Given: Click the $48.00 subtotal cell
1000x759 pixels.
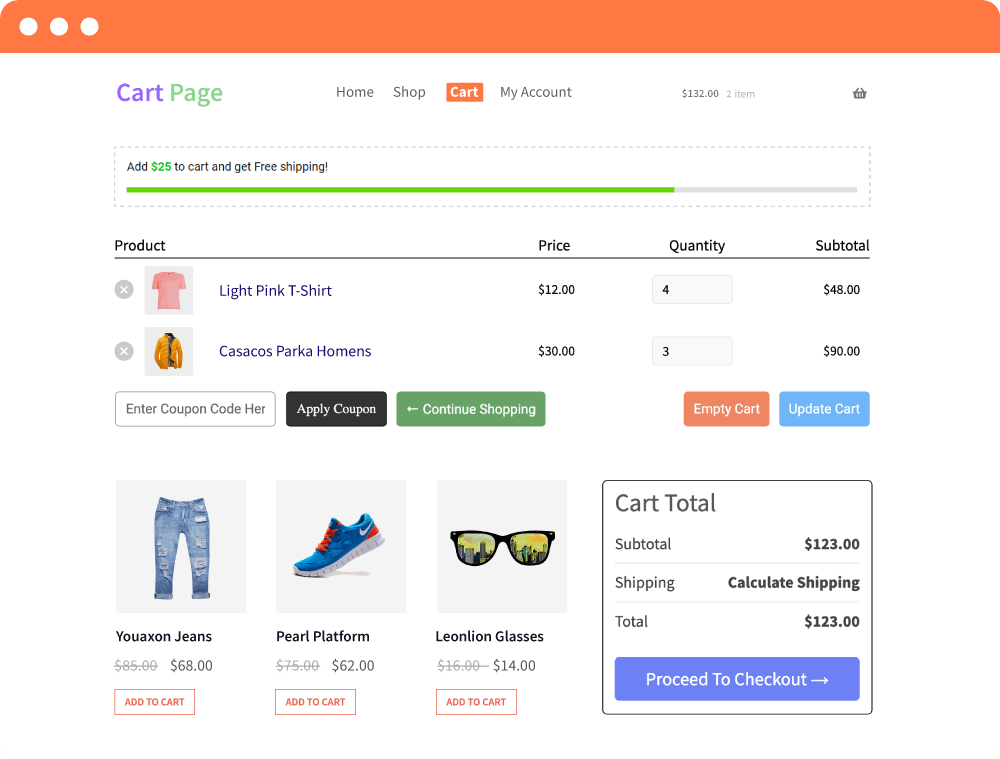Looking at the screenshot, I should pyautogui.click(x=841, y=290).
